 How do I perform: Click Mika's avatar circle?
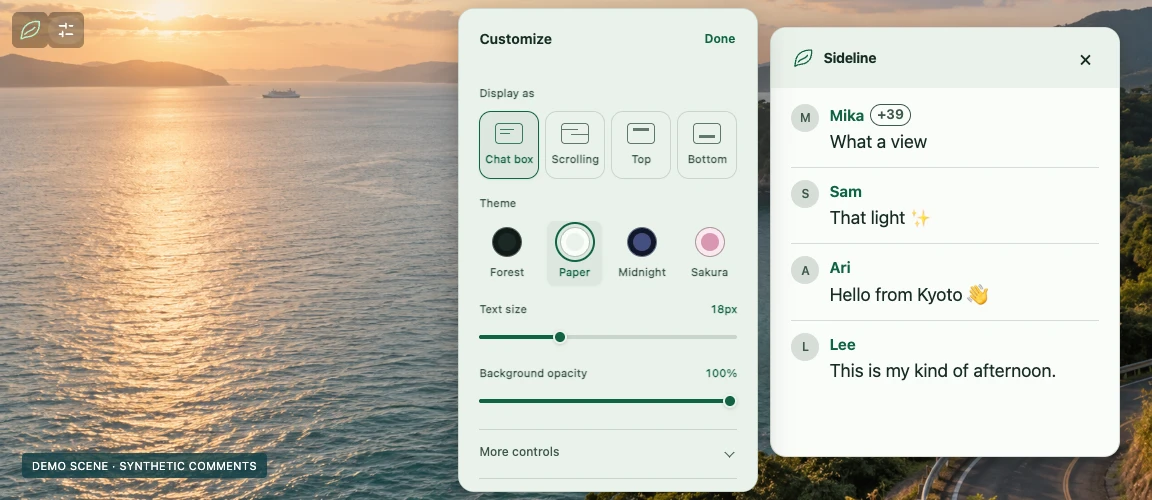click(x=805, y=117)
